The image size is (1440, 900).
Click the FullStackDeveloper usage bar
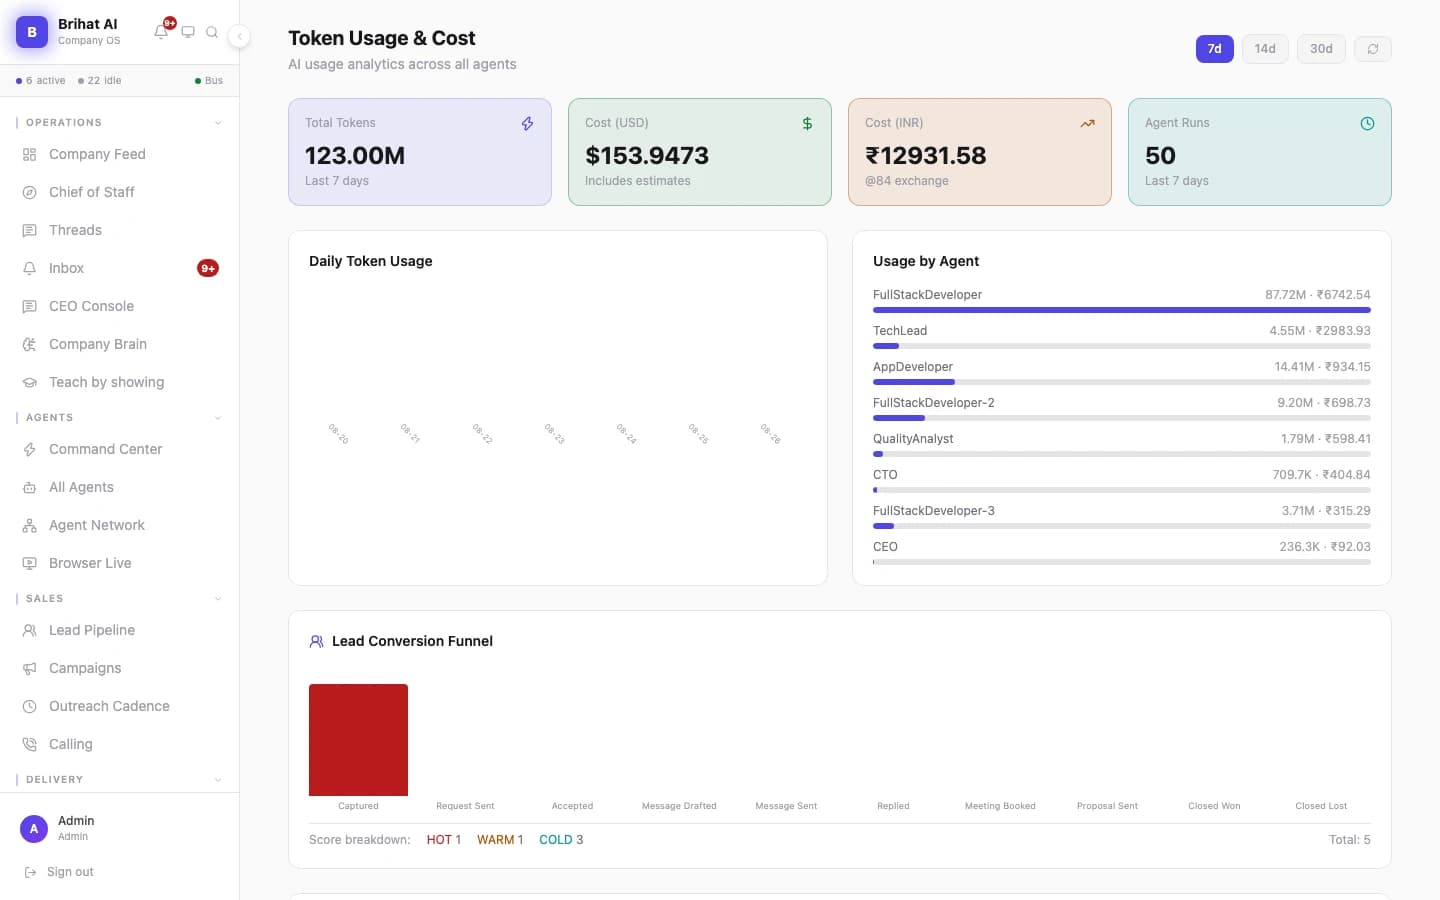1122,310
